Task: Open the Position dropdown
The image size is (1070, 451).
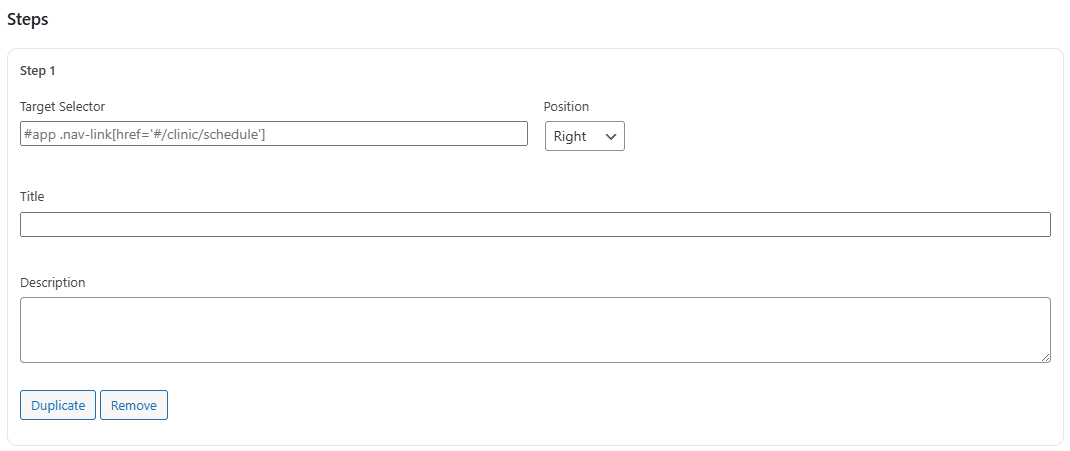Action: click(584, 136)
